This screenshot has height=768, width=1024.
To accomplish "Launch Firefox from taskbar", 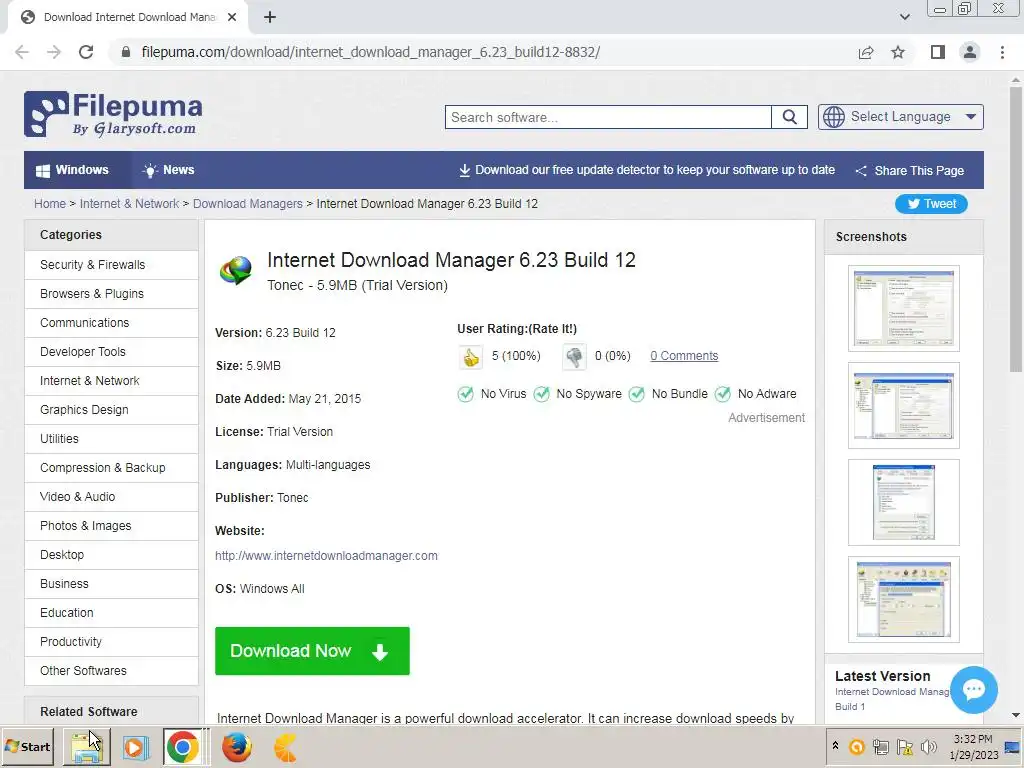I will coord(236,747).
